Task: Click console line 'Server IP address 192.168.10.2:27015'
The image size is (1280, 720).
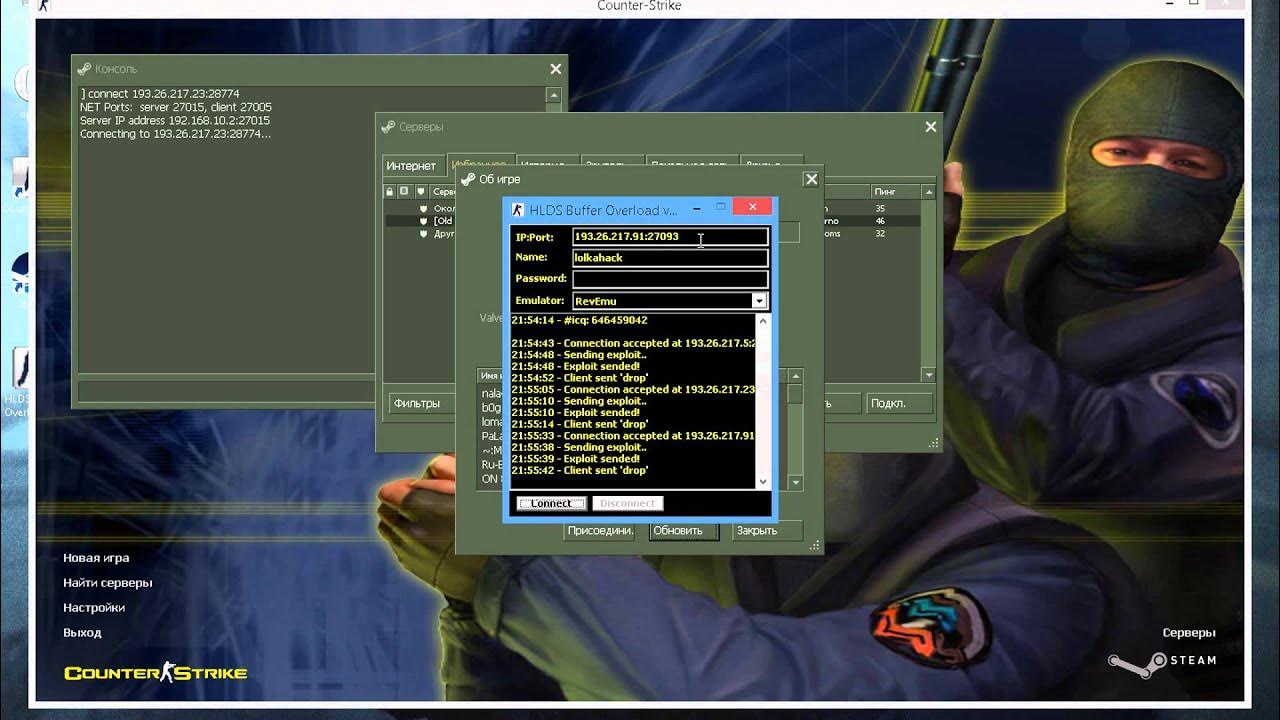Action: (x=175, y=120)
